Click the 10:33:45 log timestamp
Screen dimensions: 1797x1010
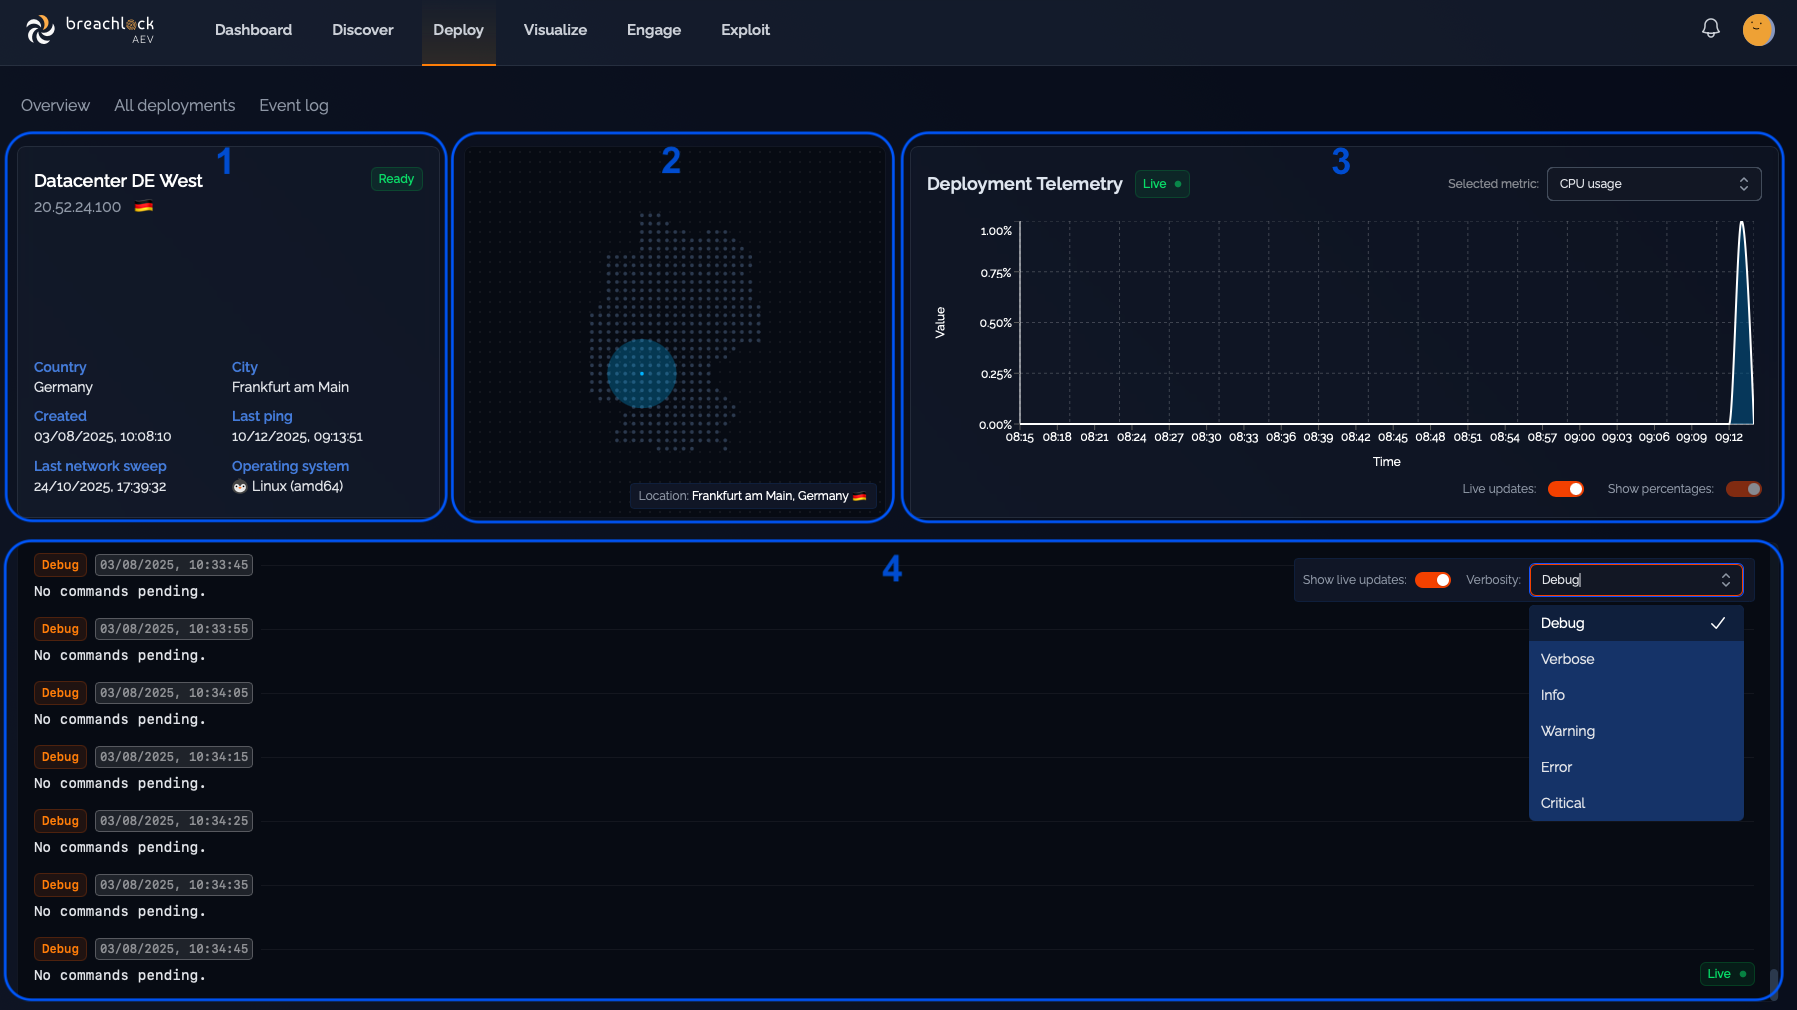(174, 565)
